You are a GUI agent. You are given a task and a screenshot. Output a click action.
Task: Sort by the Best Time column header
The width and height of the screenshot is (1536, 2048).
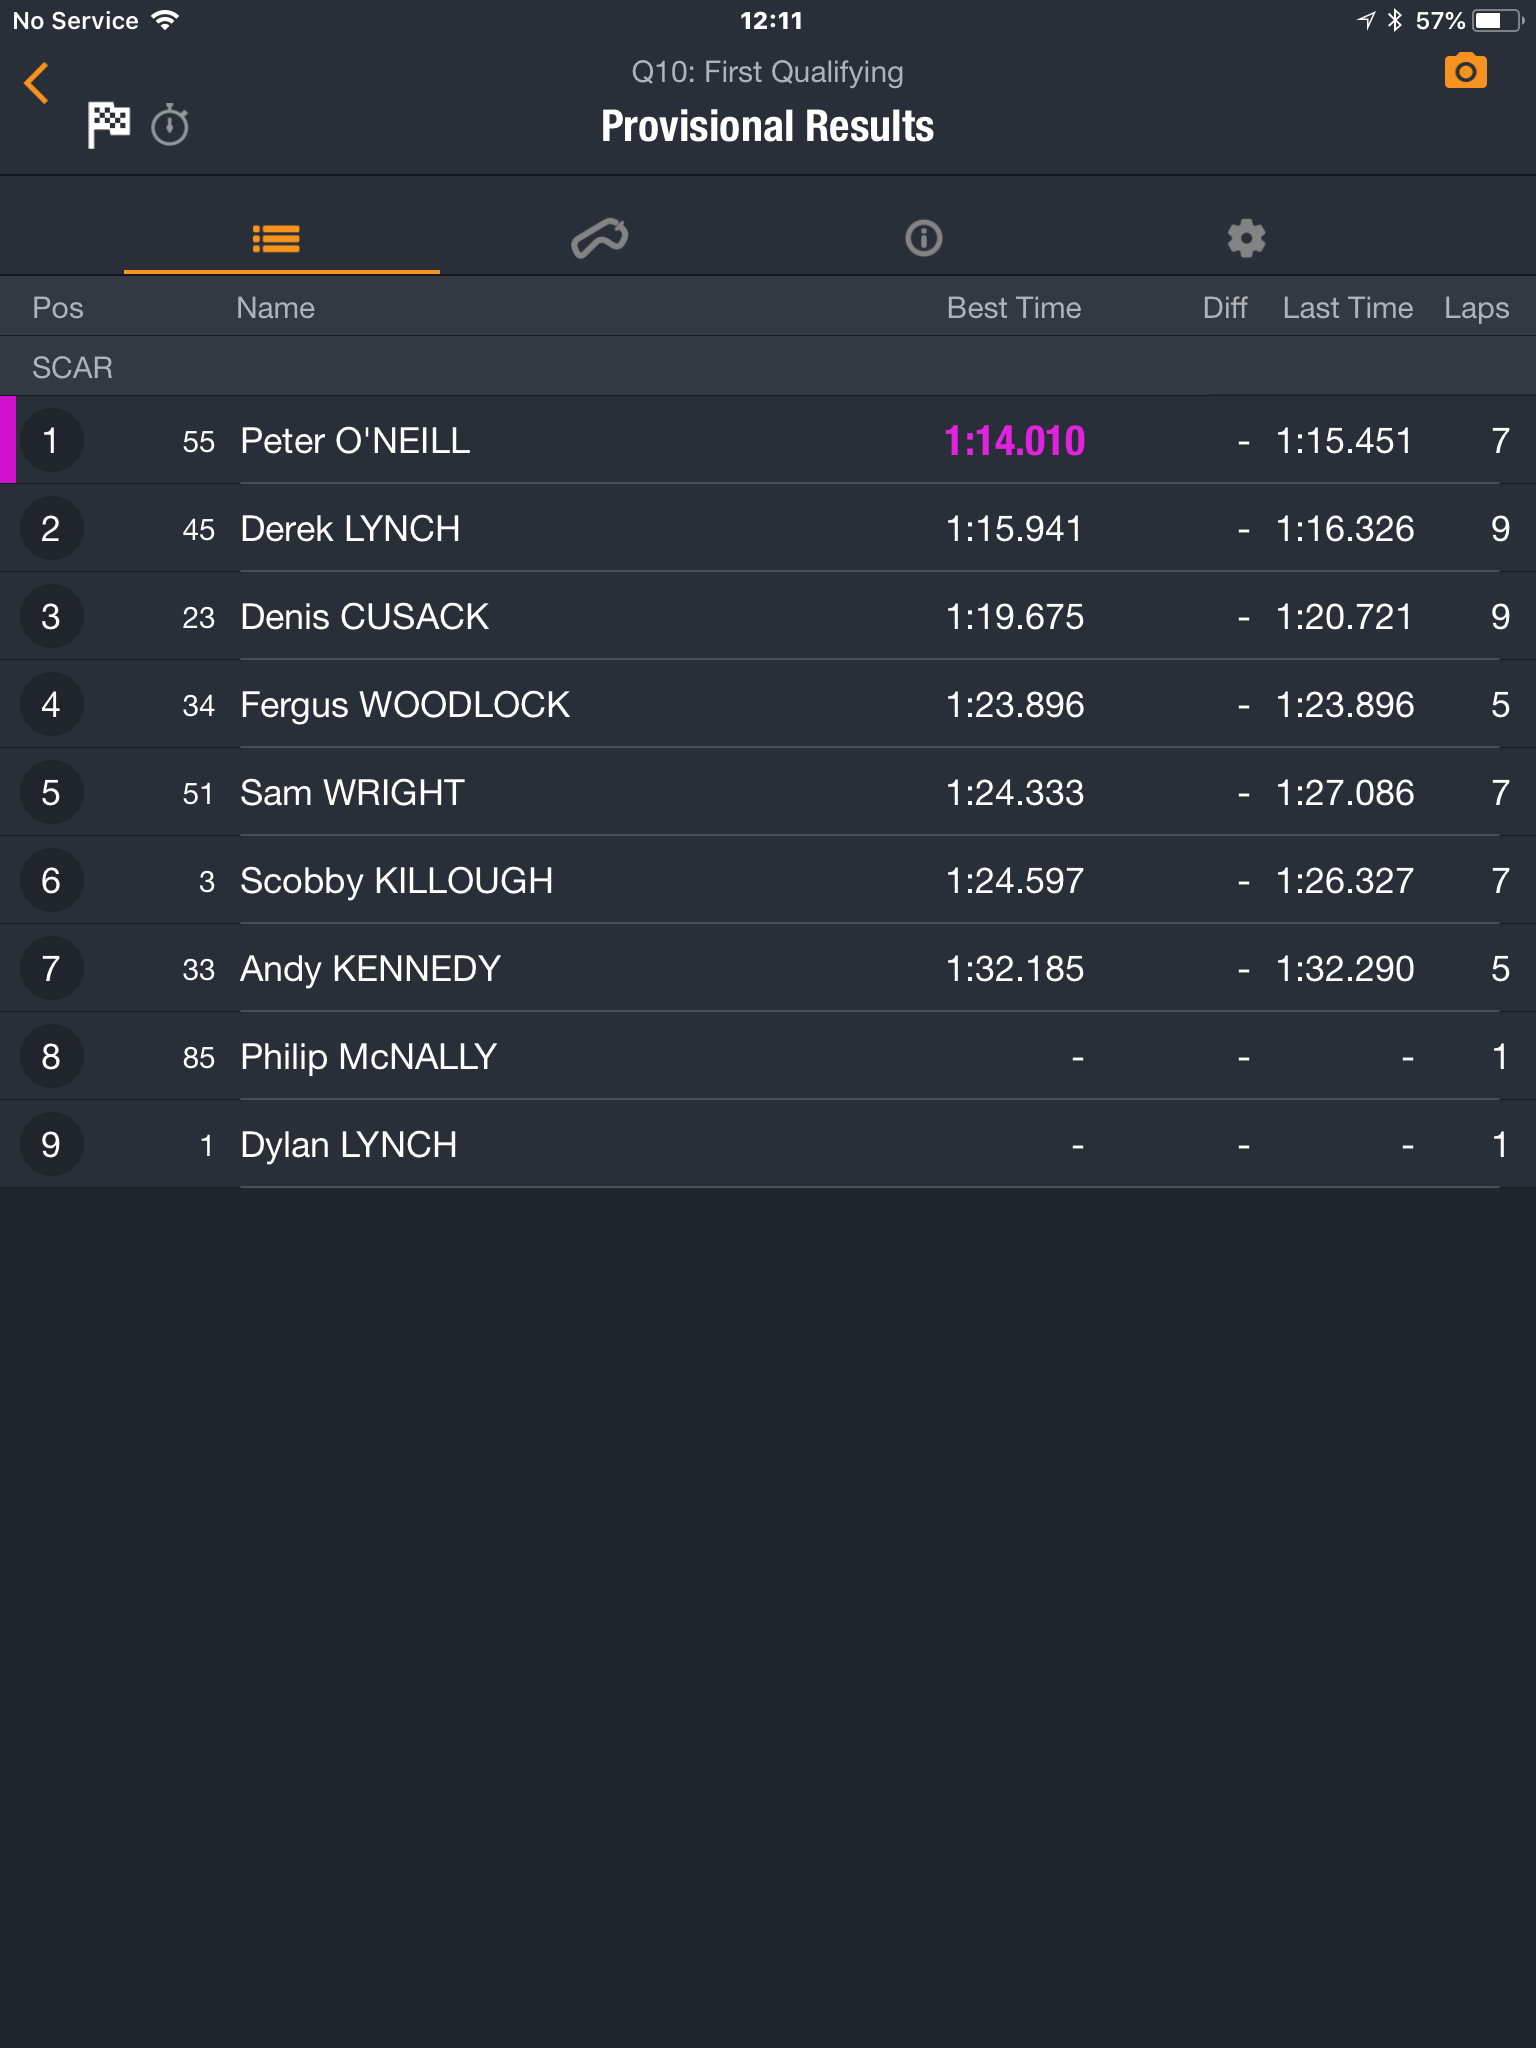click(1014, 307)
